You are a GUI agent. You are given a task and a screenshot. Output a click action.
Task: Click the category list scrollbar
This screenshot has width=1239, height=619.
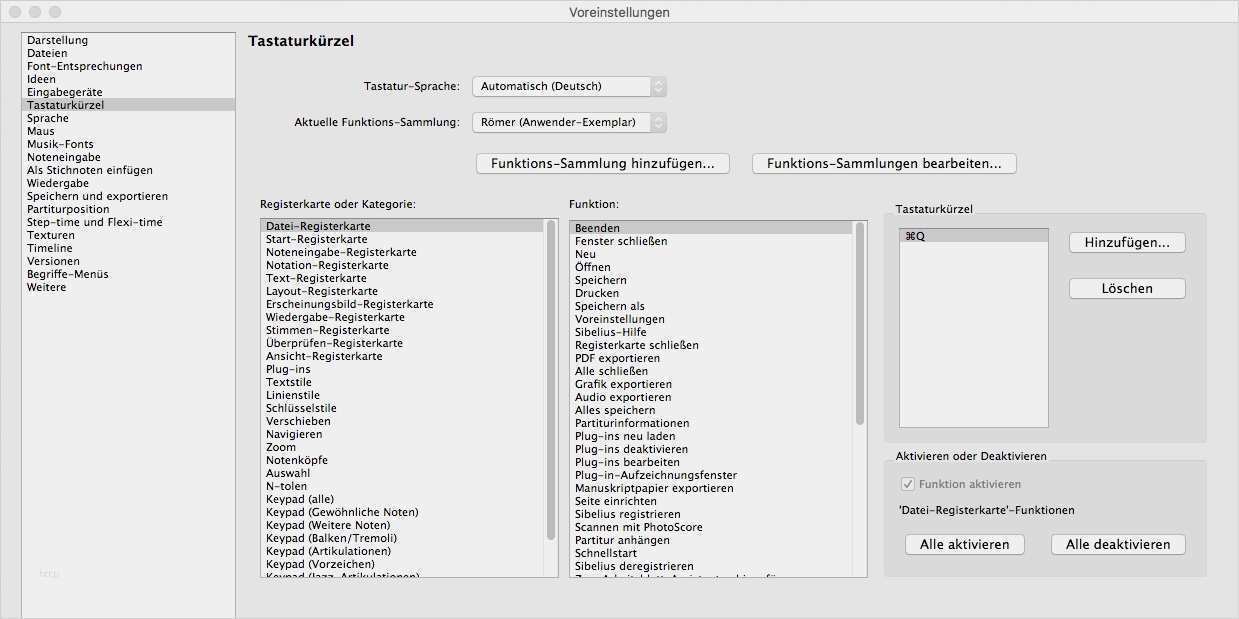point(551,380)
